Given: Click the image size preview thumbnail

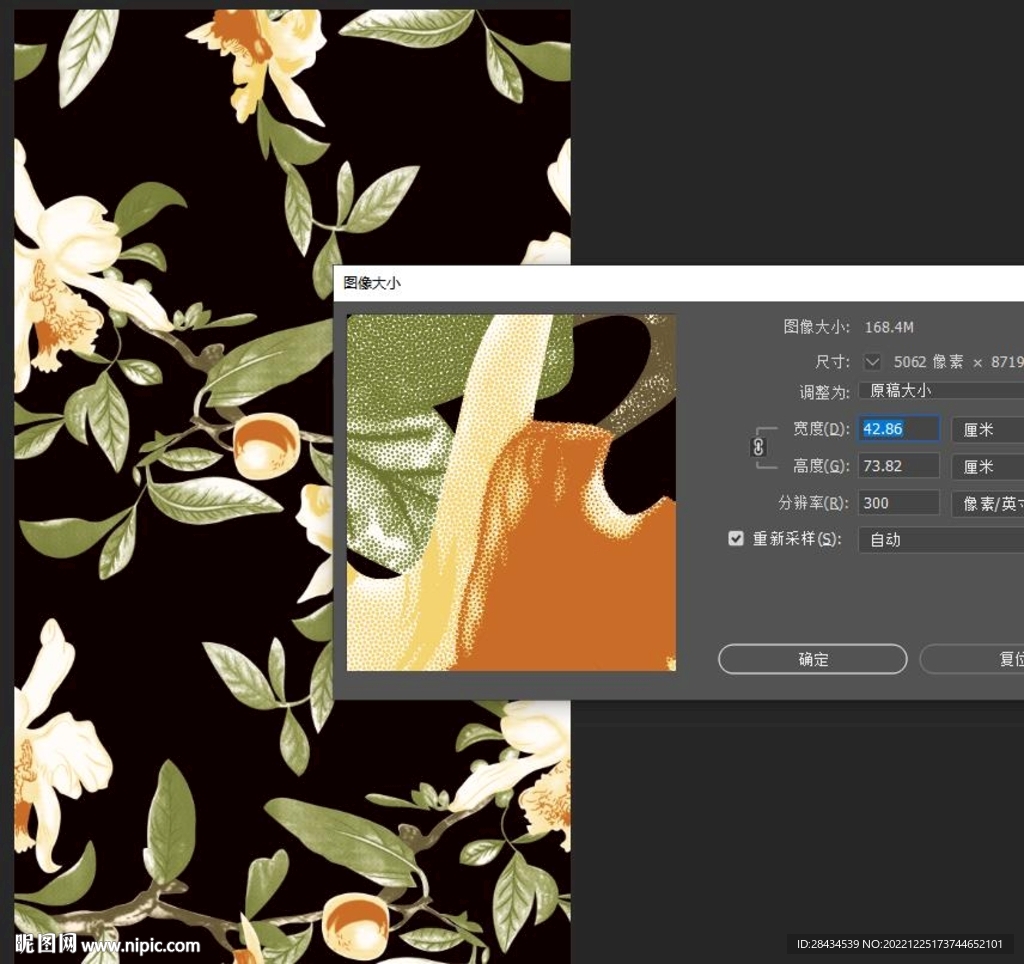Looking at the screenshot, I should (x=511, y=493).
